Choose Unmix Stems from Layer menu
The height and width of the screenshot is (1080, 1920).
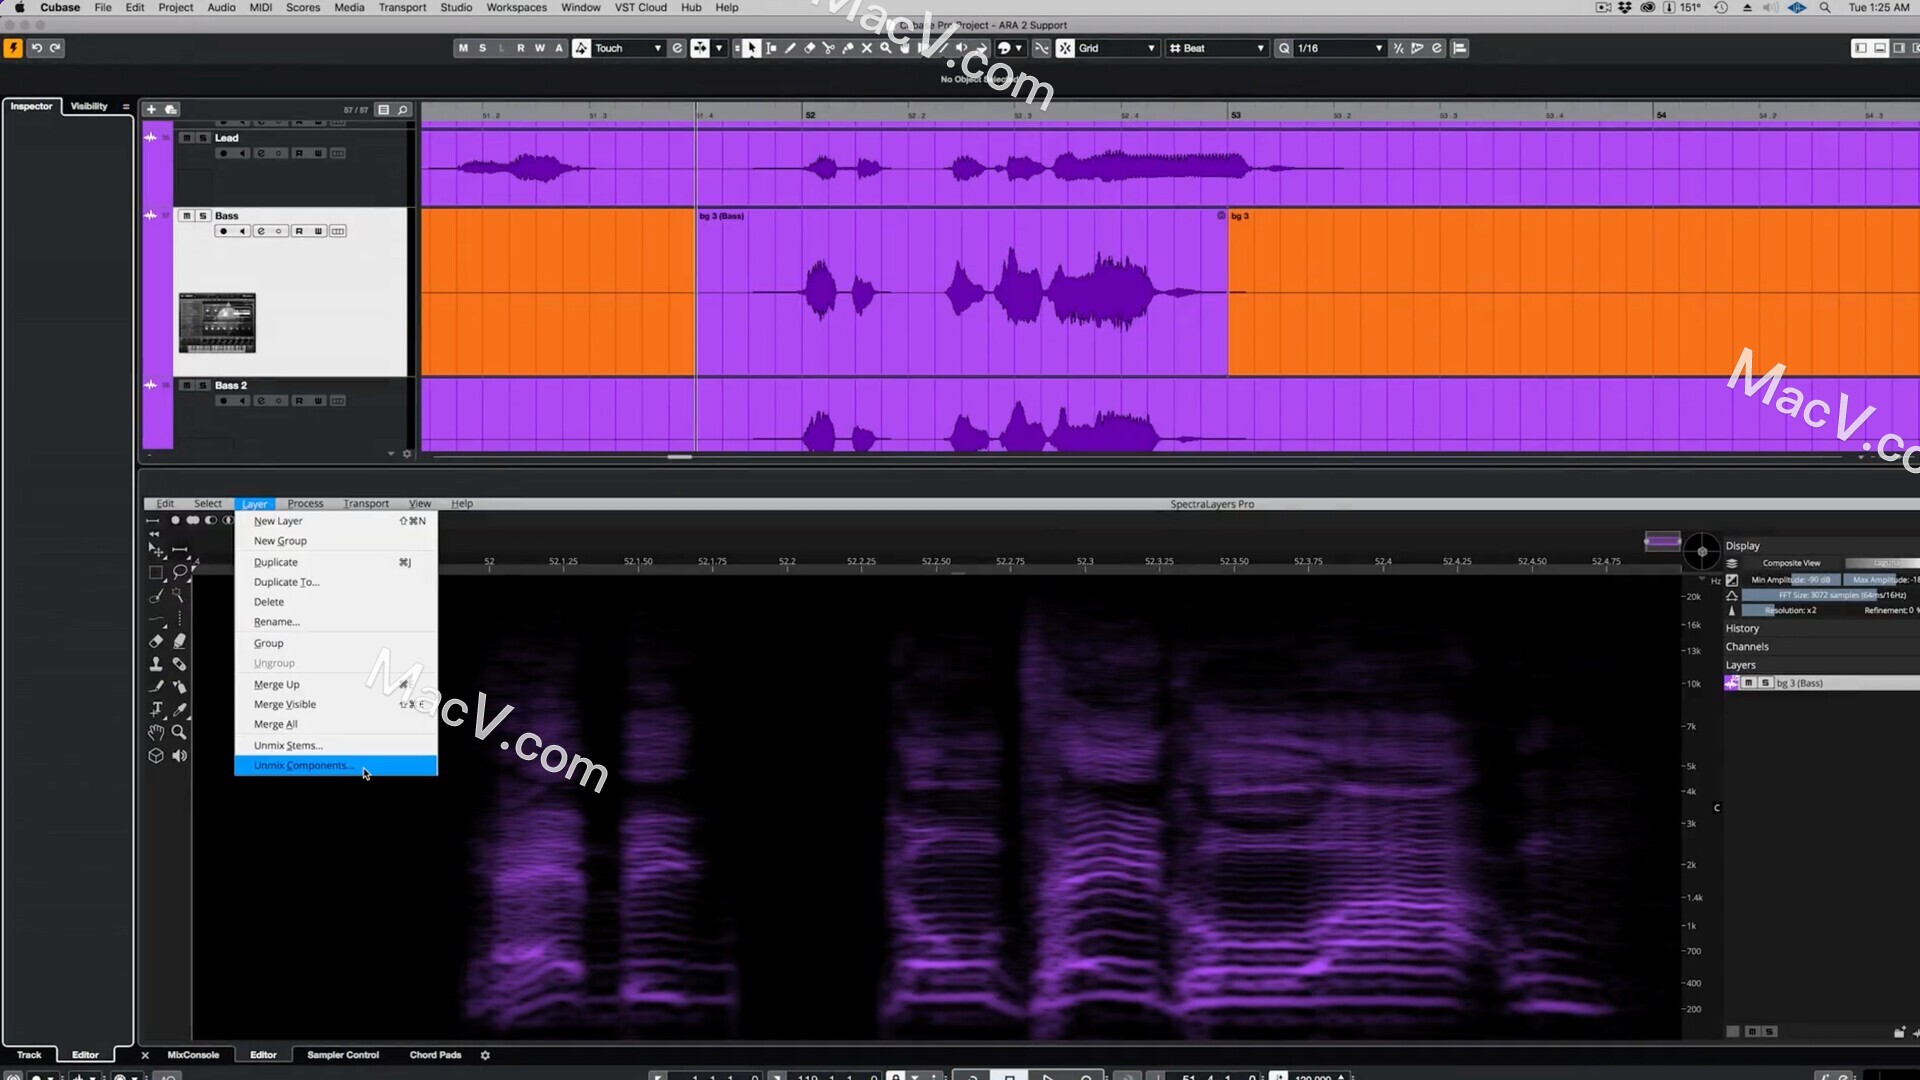click(336, 746)
